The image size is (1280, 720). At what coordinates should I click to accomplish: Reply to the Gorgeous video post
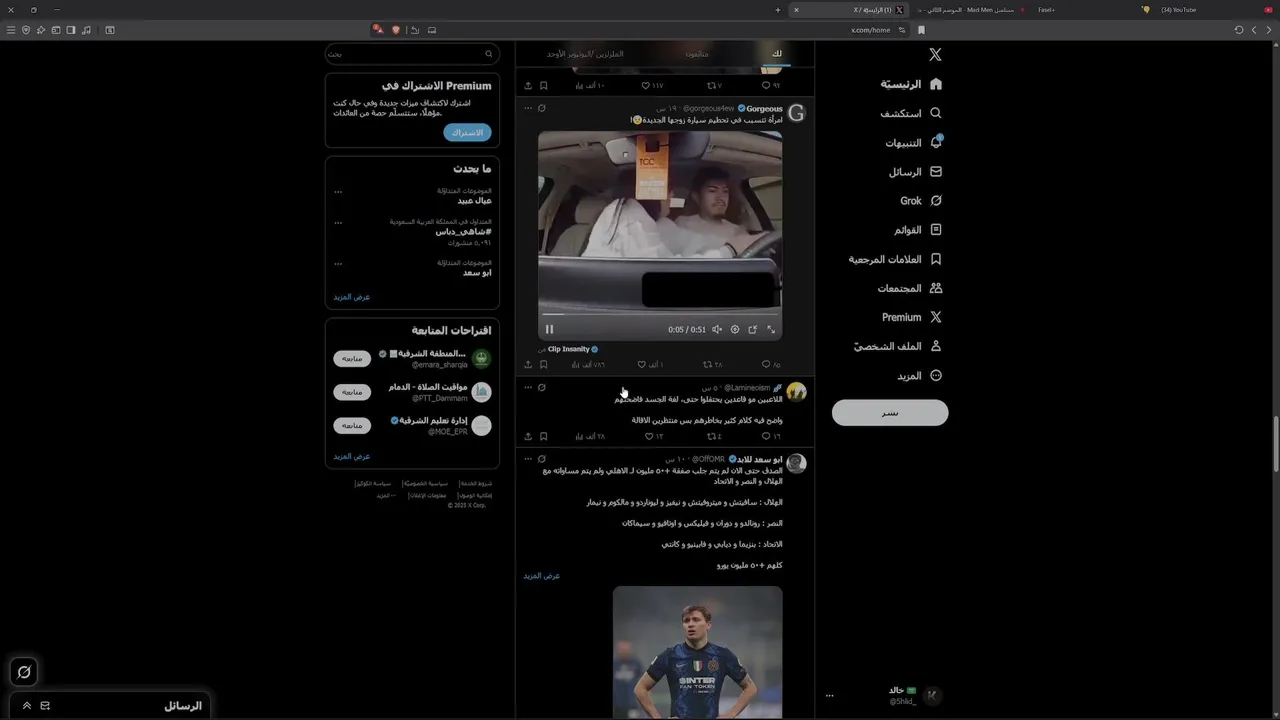click(x=771, y=364)
